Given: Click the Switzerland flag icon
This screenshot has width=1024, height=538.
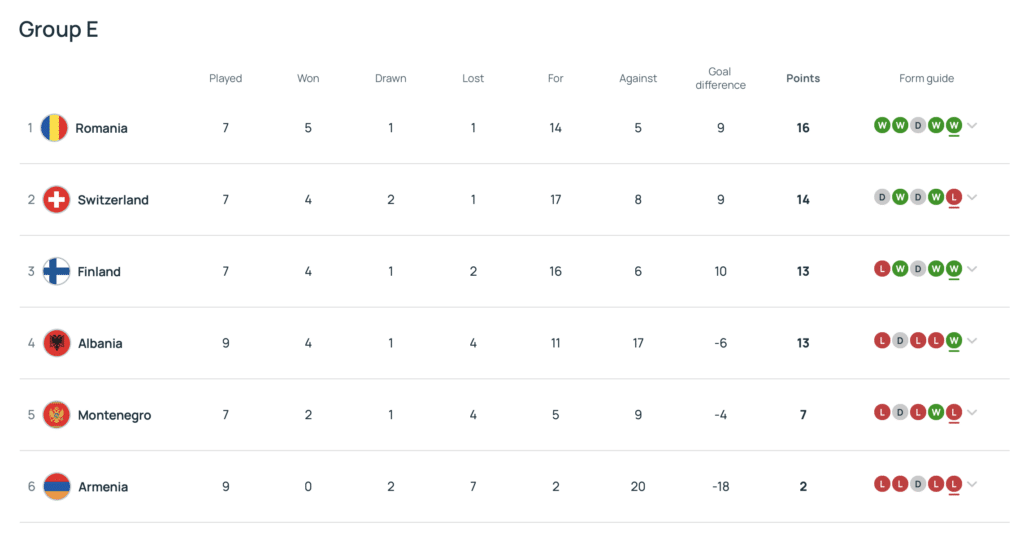Looking at the screenshot, I should [x=57, y=200].
